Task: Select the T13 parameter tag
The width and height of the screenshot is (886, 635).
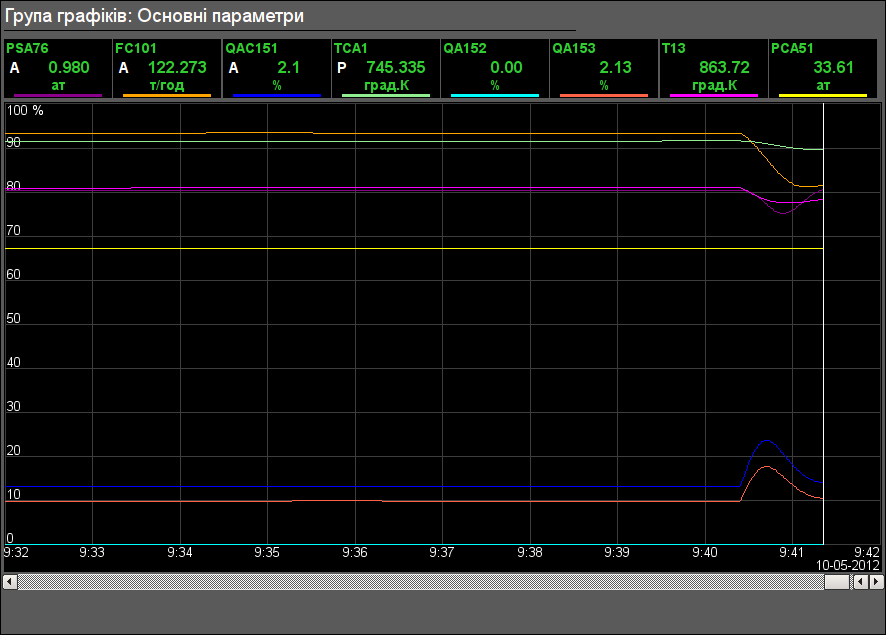Action: pos(674,49)
